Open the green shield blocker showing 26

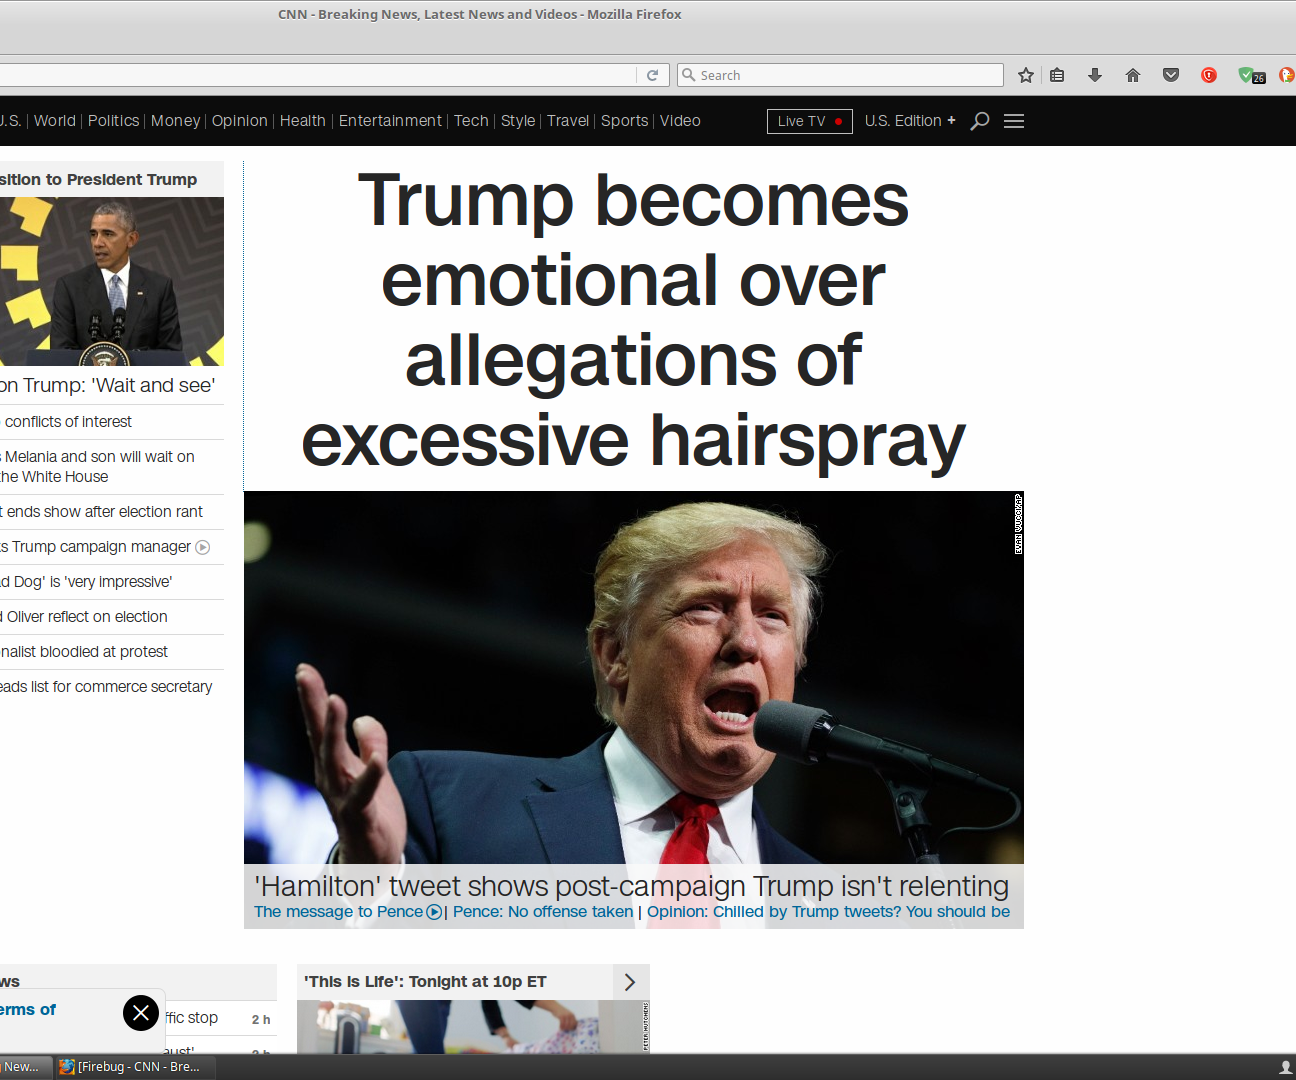[x=1251, y=75]
